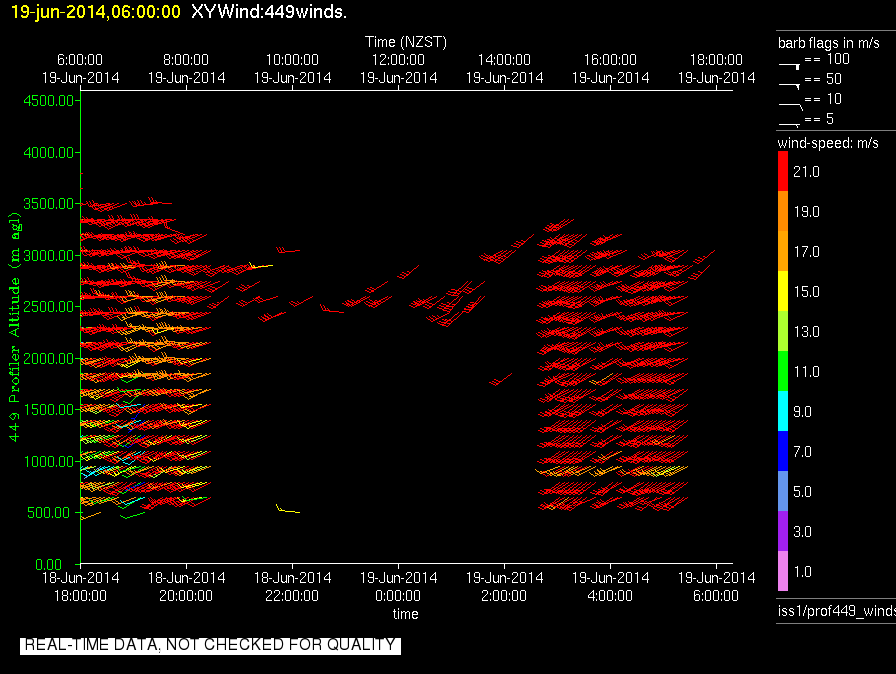Click the top axis 18:00:00 19-Jun-2014 label
The width and height of the screenshot is (896, 674).
click(716, 69)
